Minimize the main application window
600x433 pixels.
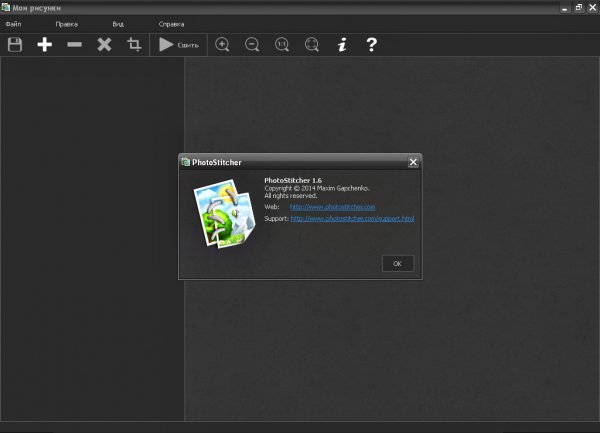pos(565,8)
